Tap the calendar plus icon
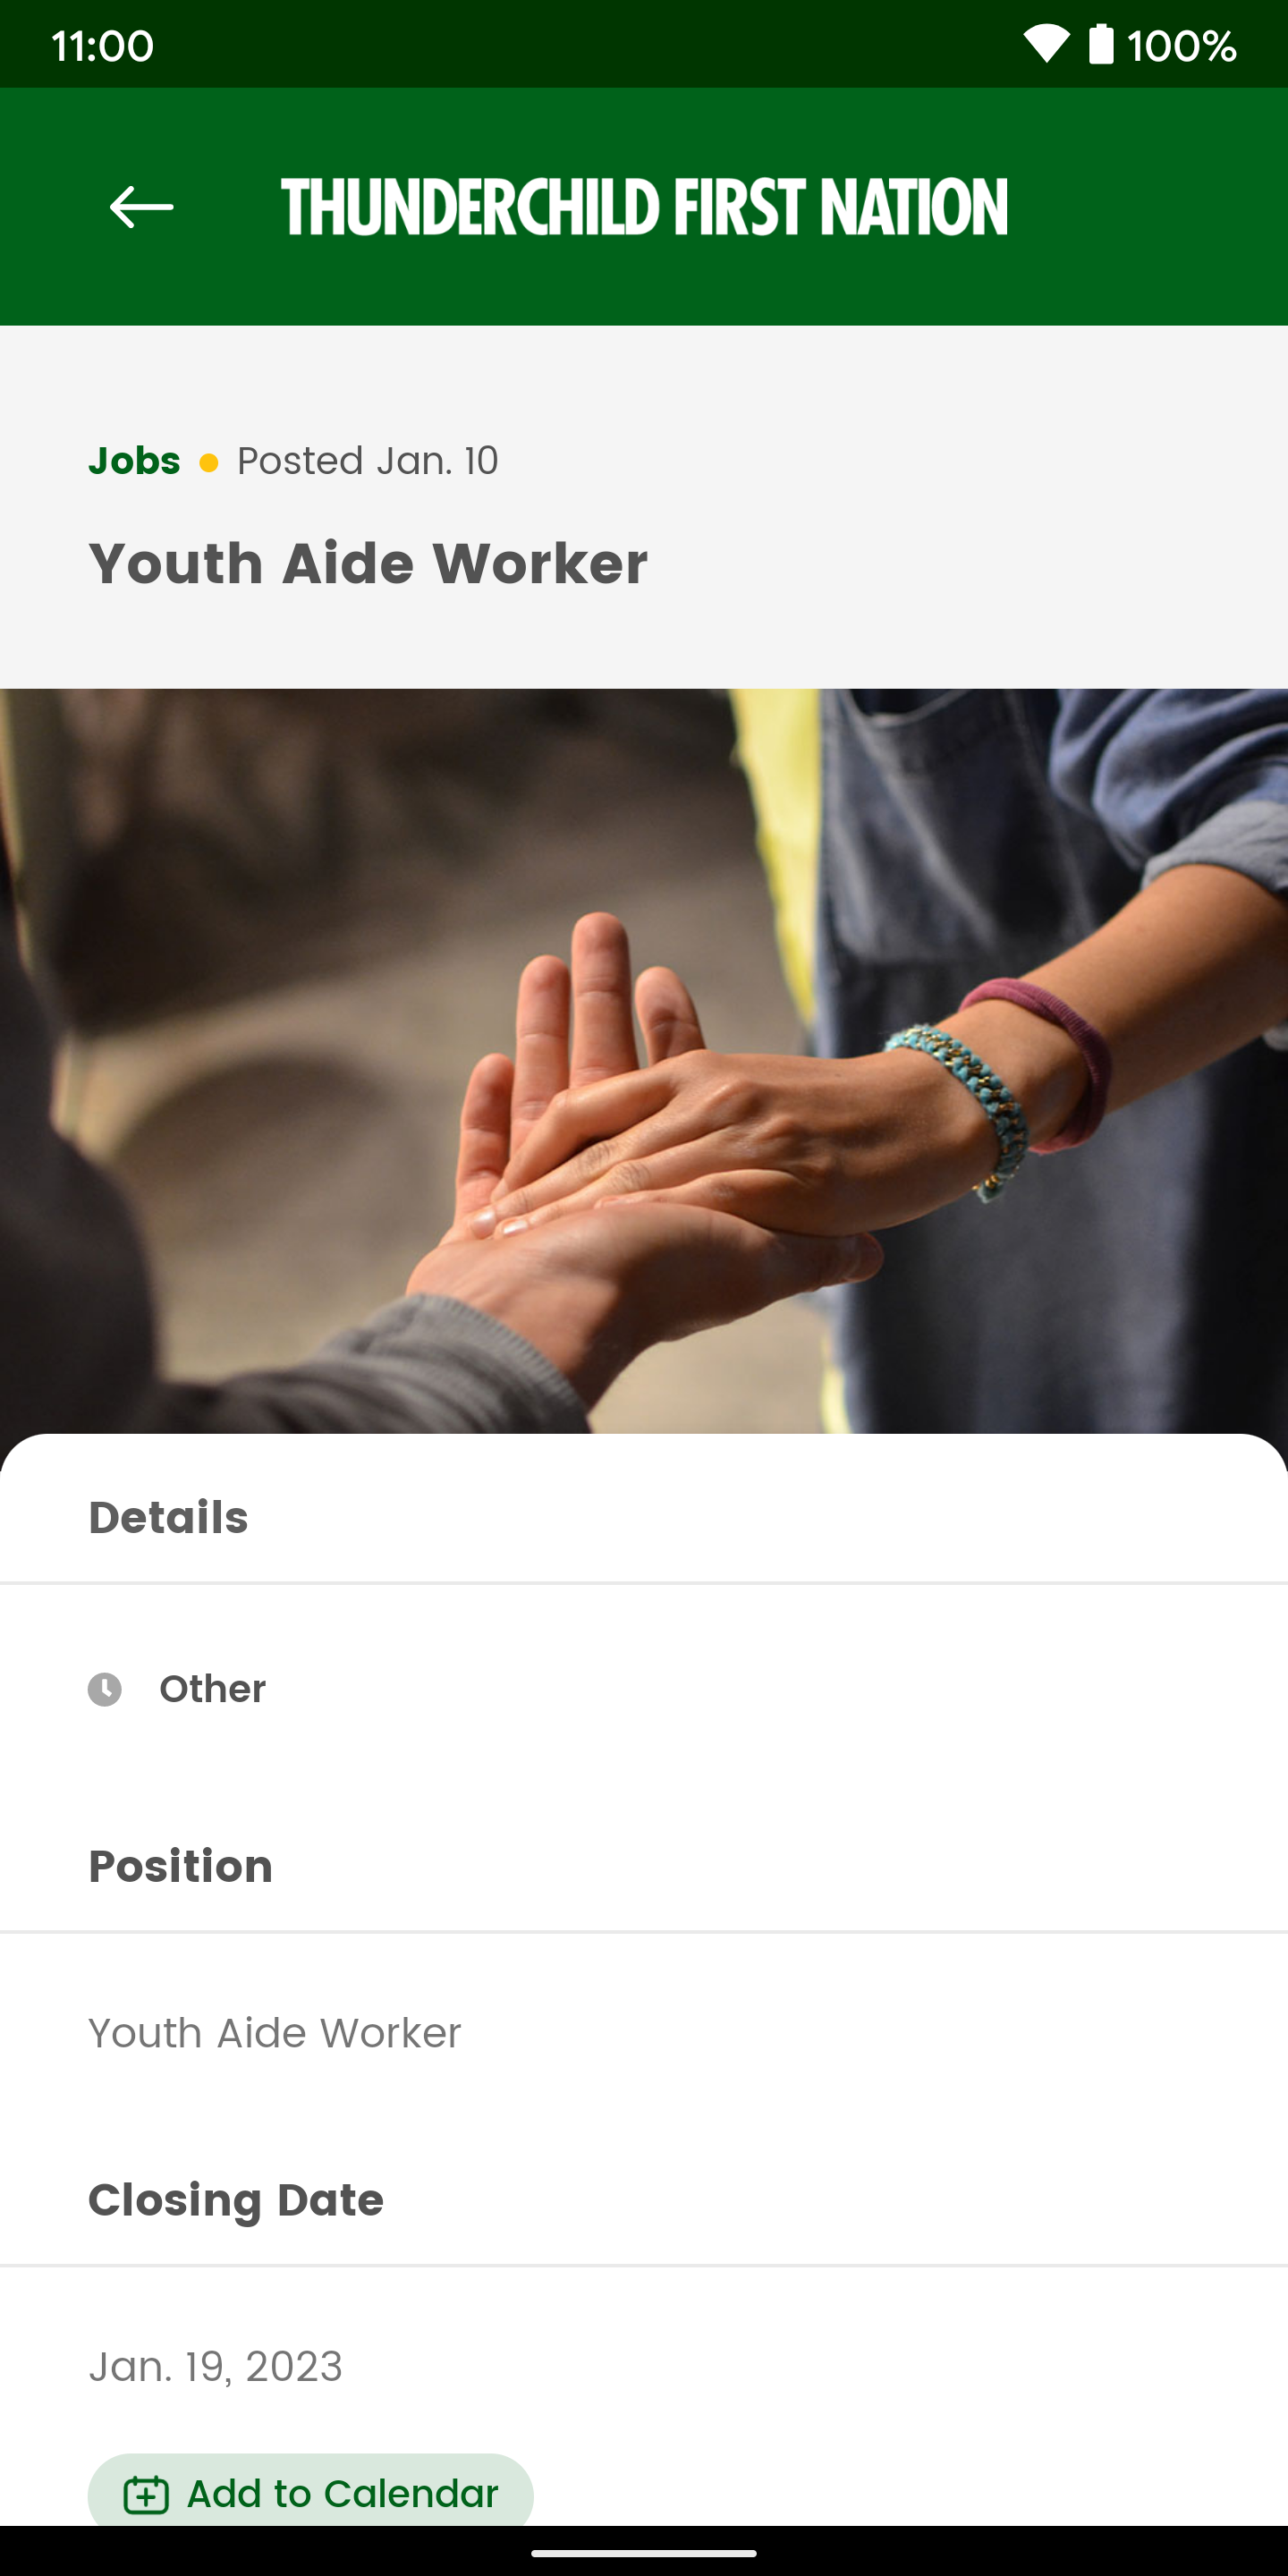 pyautogui.click(x=146, y=2495)
